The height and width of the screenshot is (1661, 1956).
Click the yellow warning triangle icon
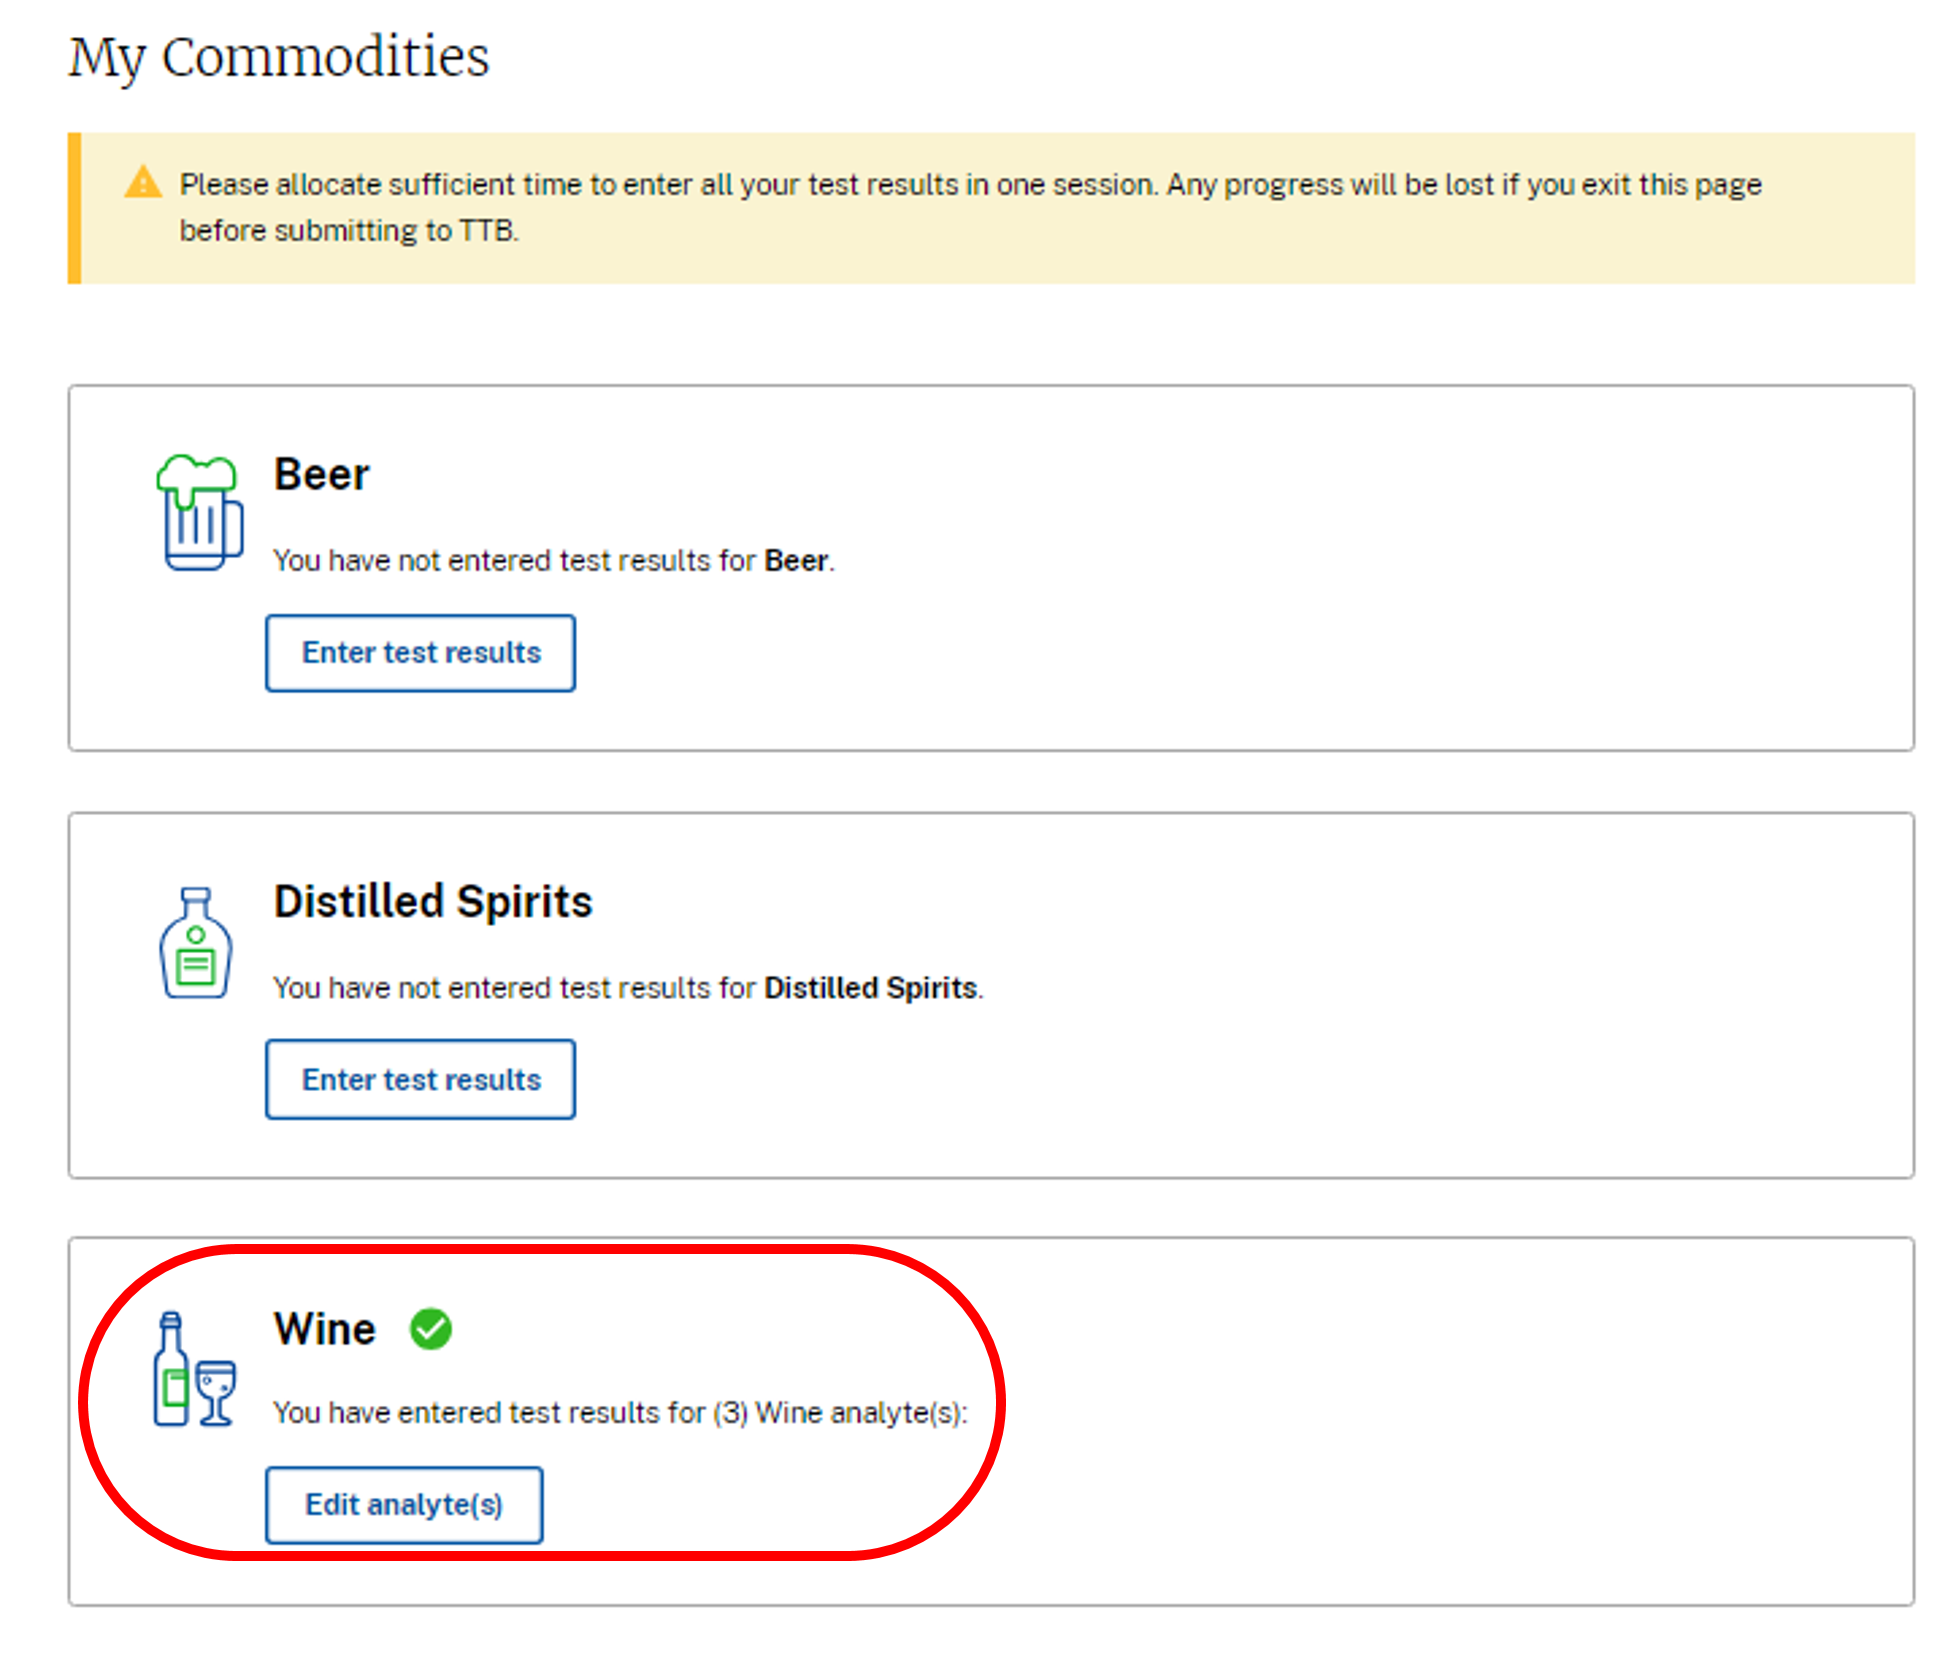point(143,183)
